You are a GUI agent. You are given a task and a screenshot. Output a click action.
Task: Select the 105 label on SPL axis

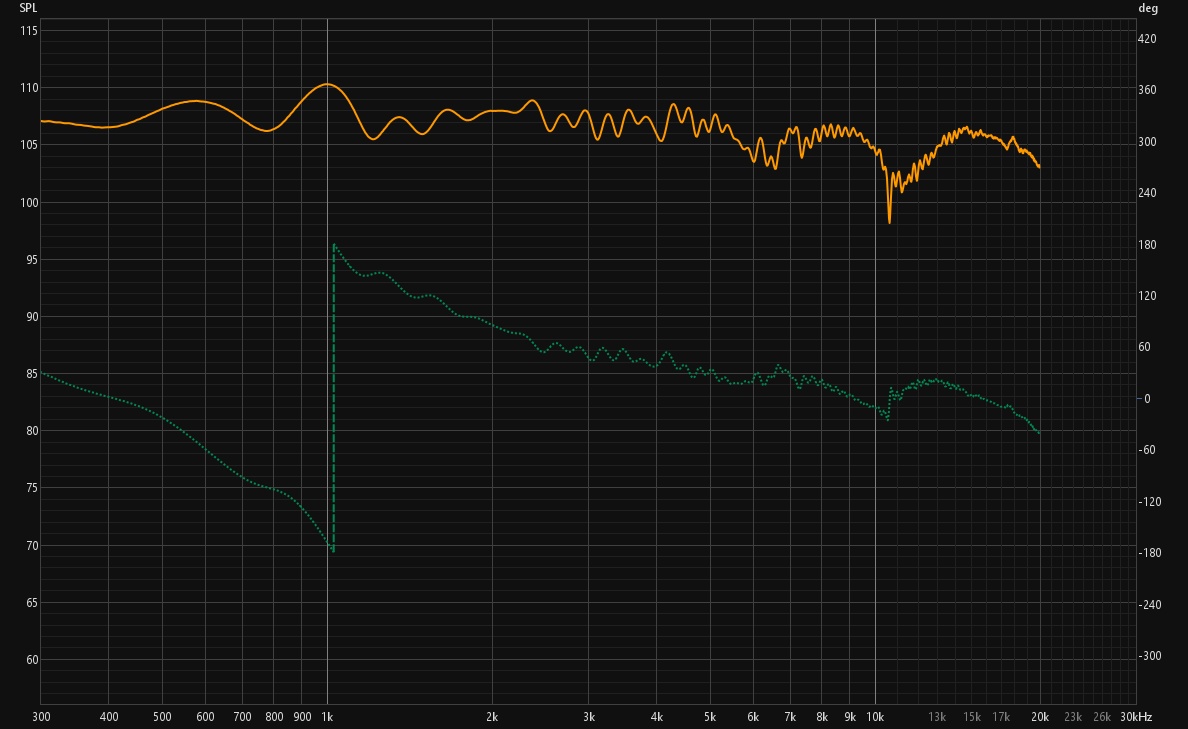pos(29,145)
